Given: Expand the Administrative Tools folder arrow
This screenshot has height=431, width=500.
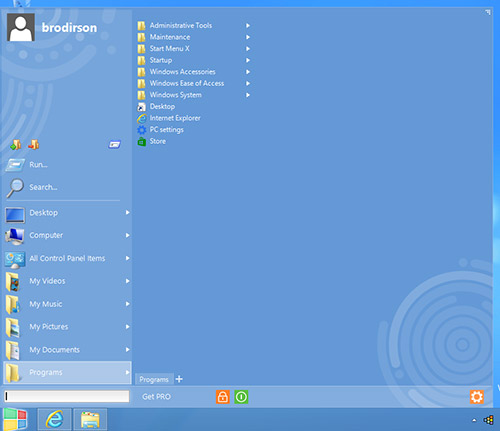Looking at the screenshot, I should pos(248,25).
